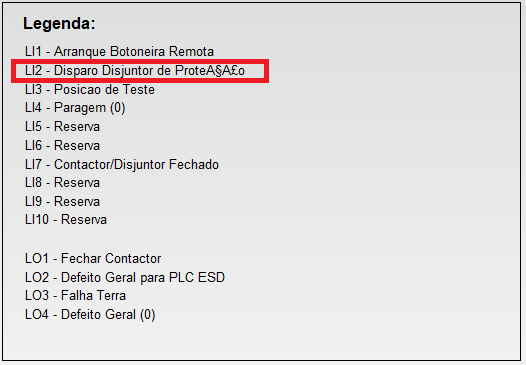Click the word Terra in LO3 line
Image resolution: width=526 pixels, height=365 pixels.
tap(111, 296)
